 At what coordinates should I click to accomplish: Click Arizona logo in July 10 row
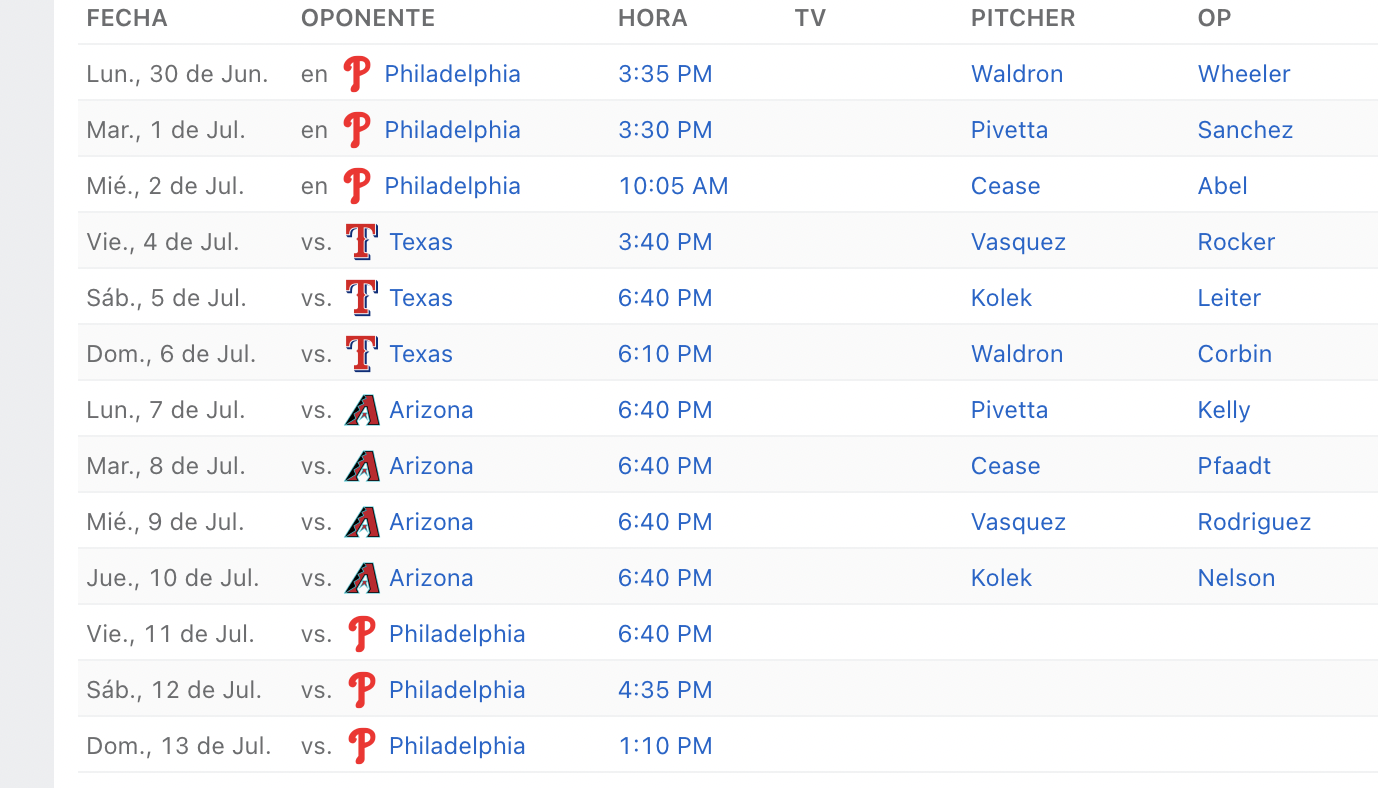pos(362,578)
